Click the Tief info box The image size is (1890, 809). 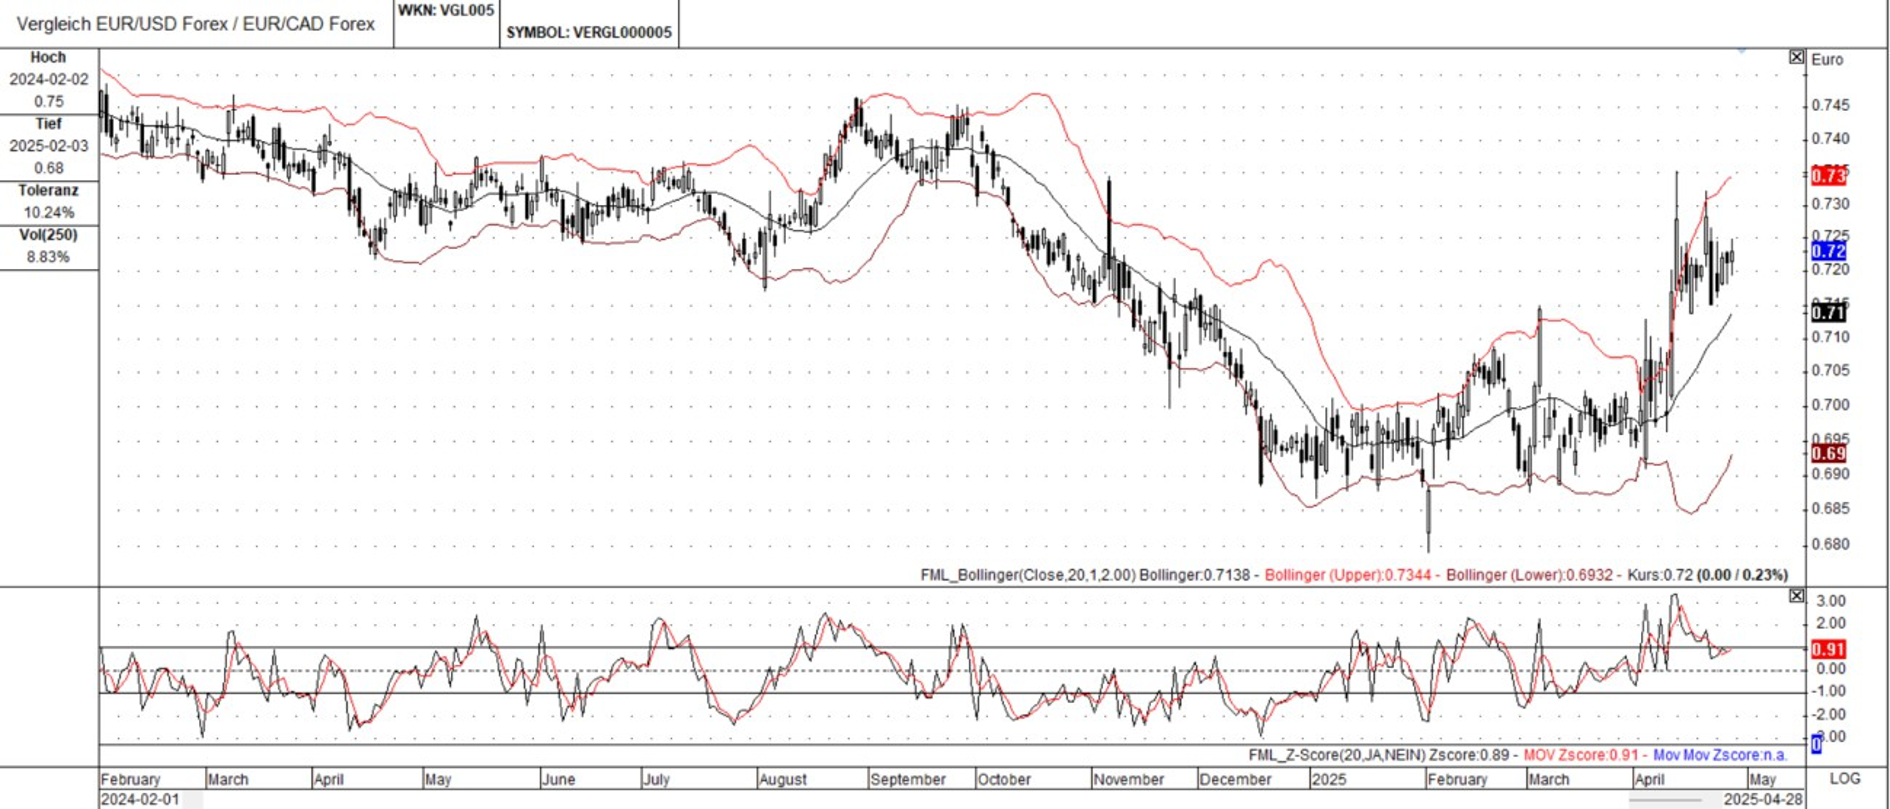[x=48, y=146]
